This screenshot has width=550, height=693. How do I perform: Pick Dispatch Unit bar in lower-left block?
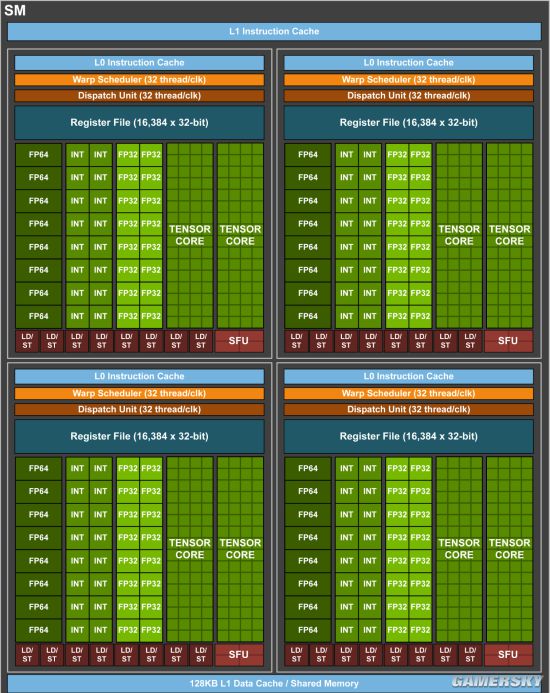[139, 410]
